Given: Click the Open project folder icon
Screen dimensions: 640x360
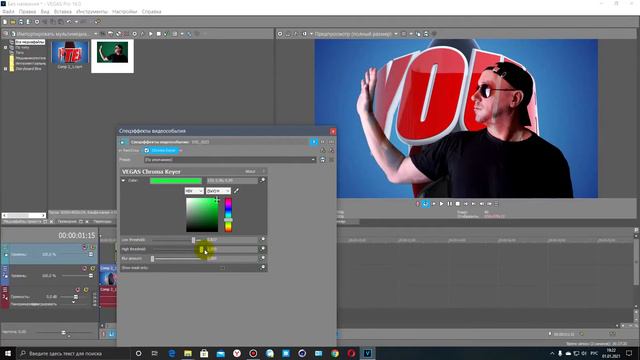Looking at the screenshot, I should [x=13, y=22].
